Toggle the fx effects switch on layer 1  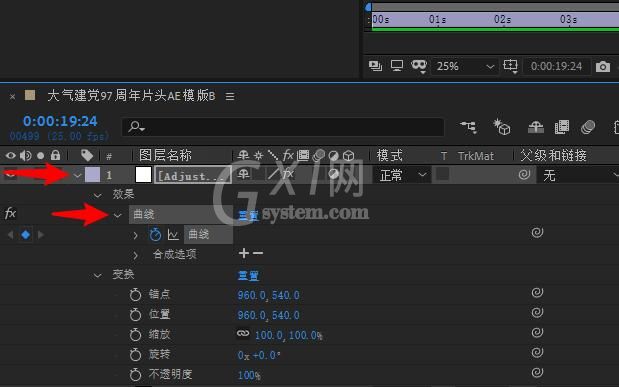pyautogui.click(x=288, y=174)
